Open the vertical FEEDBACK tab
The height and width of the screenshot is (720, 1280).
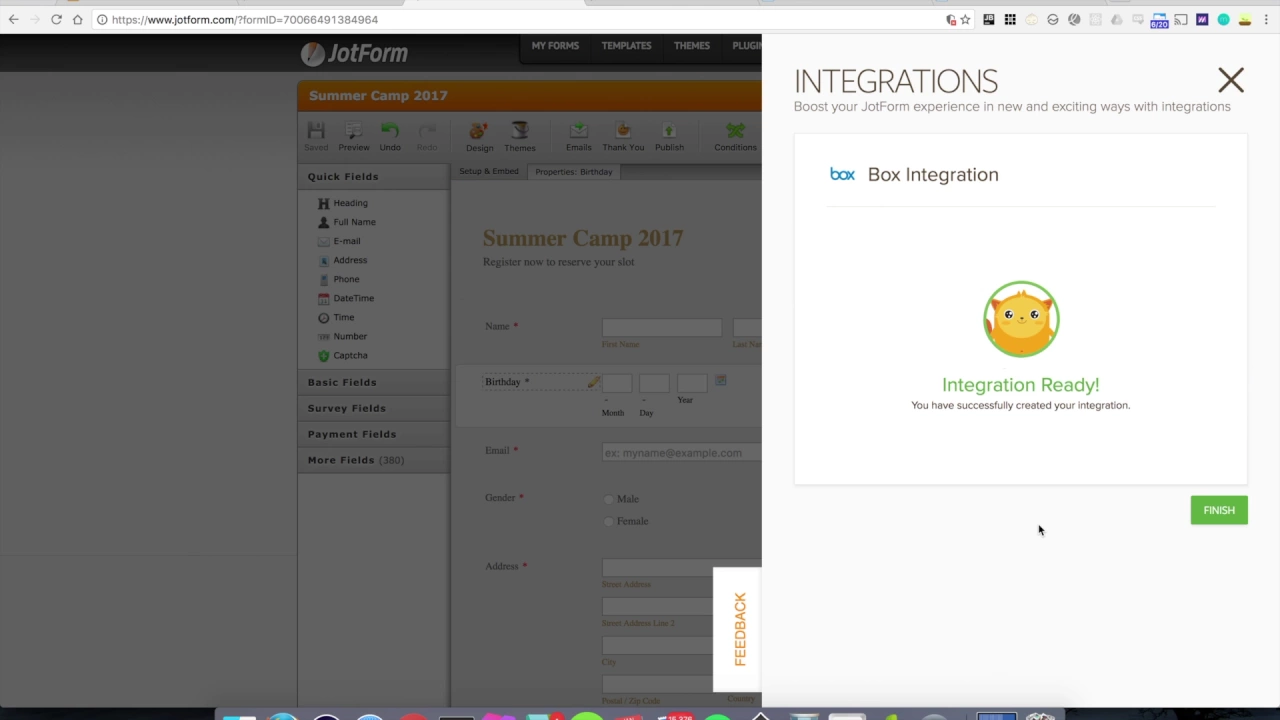739,630
